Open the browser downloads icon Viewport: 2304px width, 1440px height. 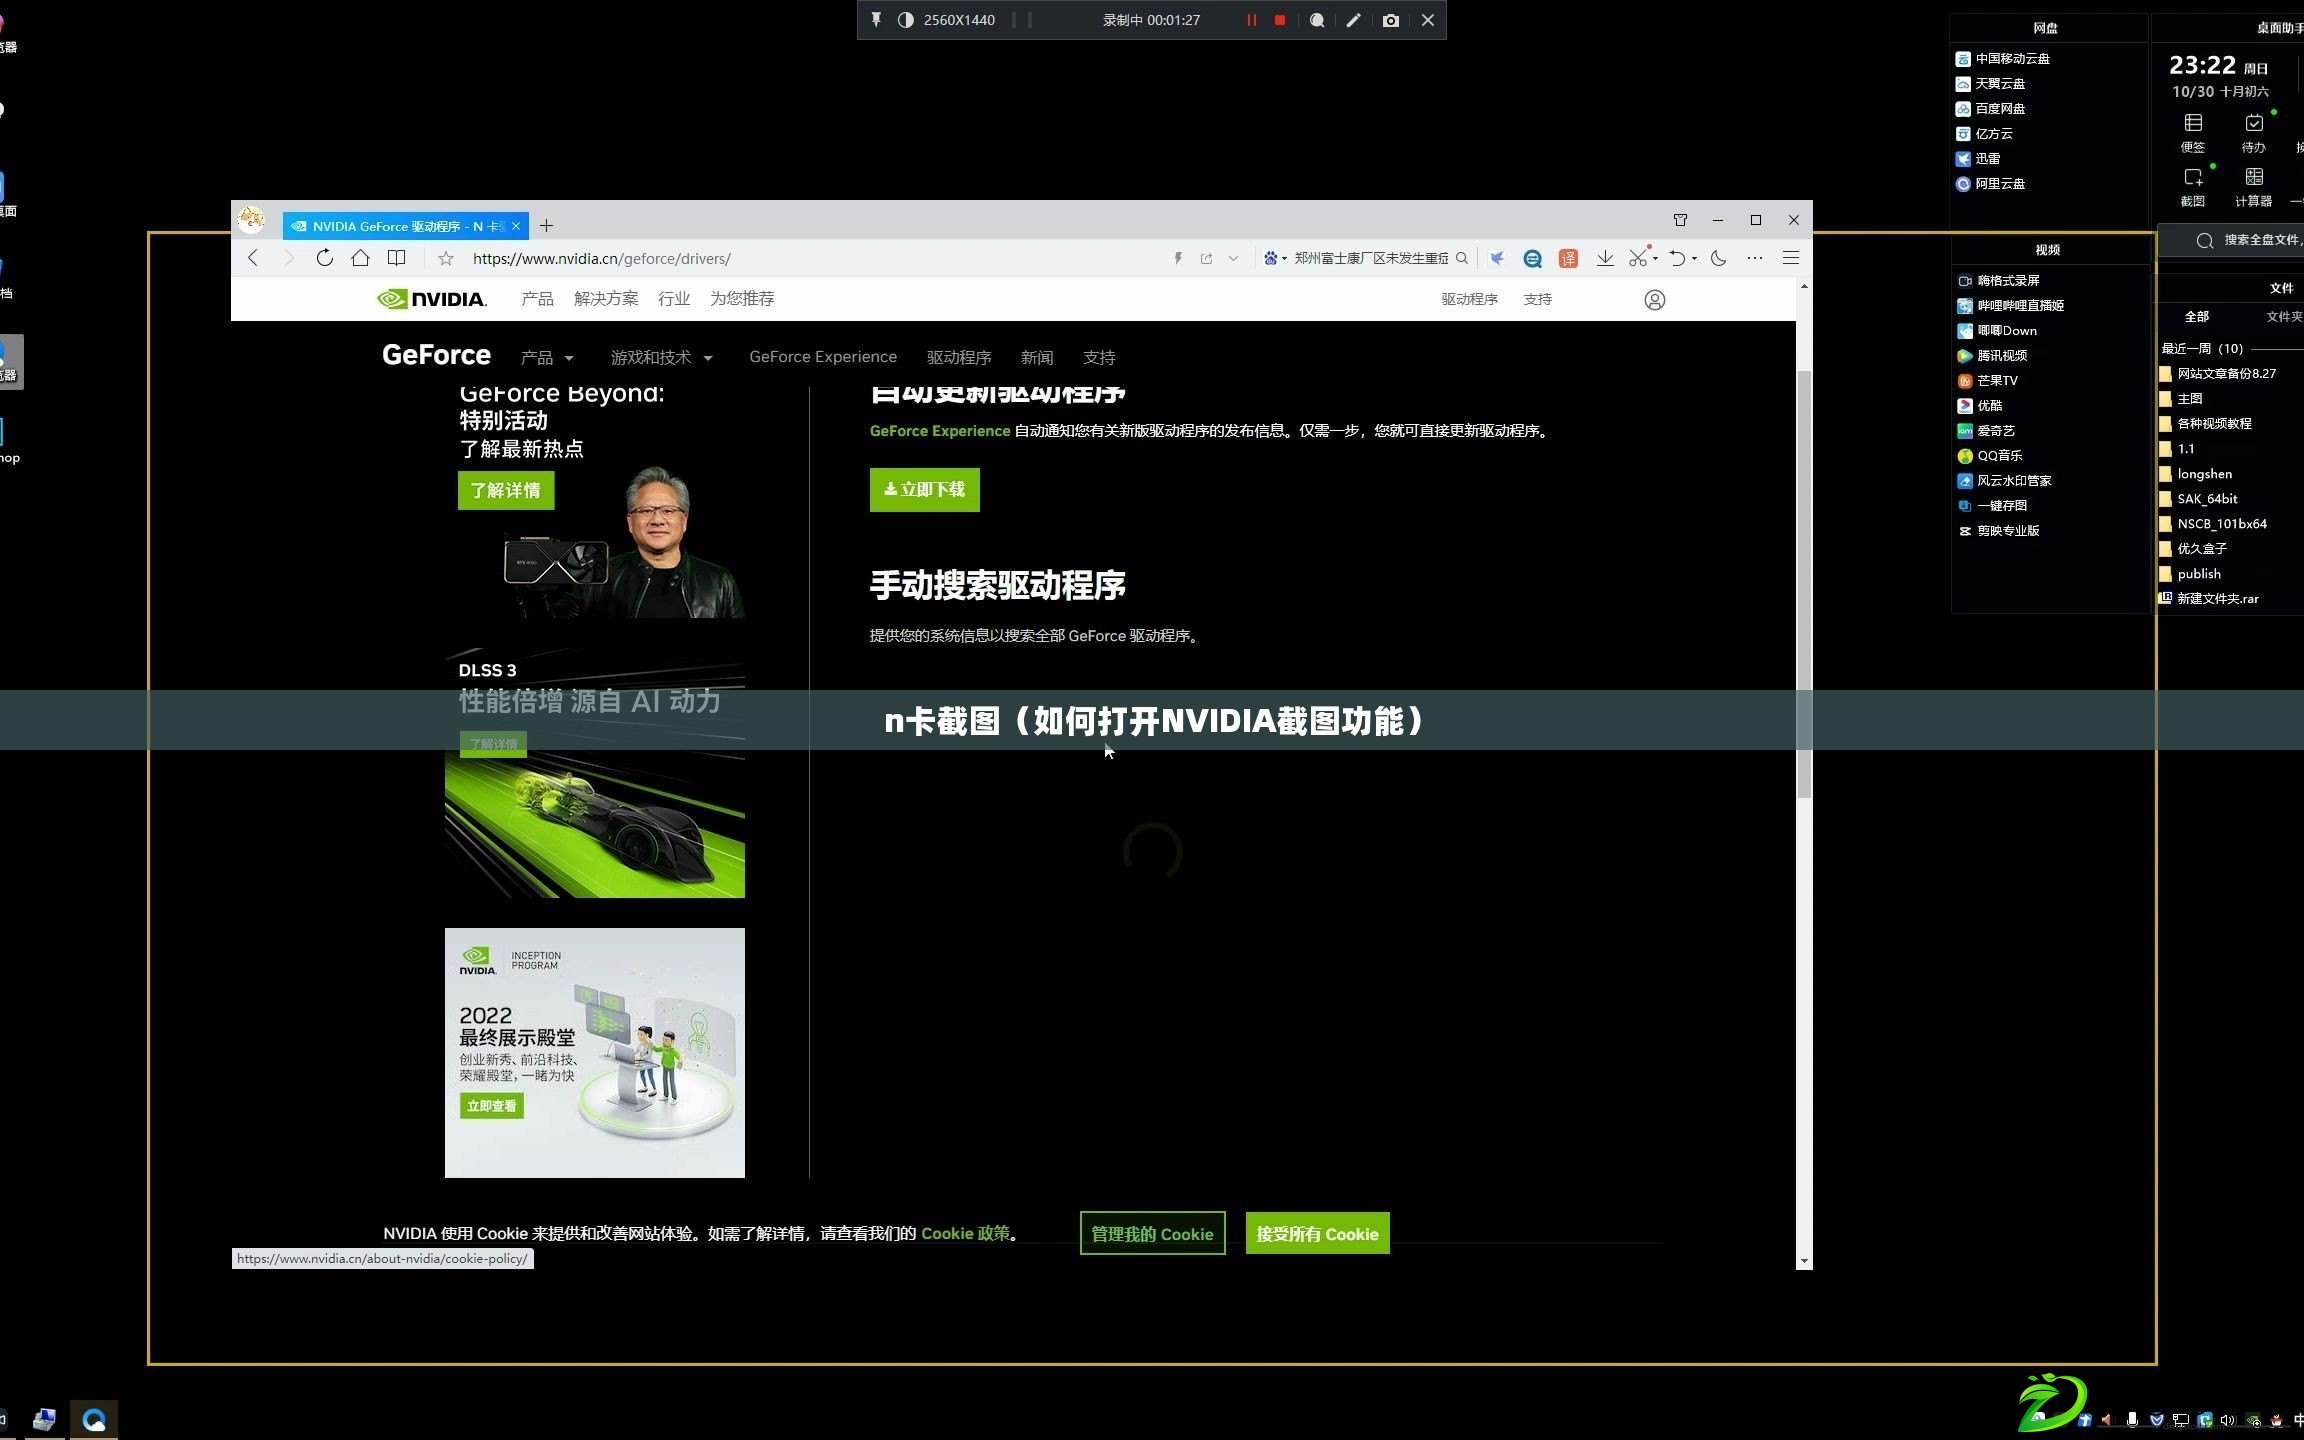coord(1605,258)
